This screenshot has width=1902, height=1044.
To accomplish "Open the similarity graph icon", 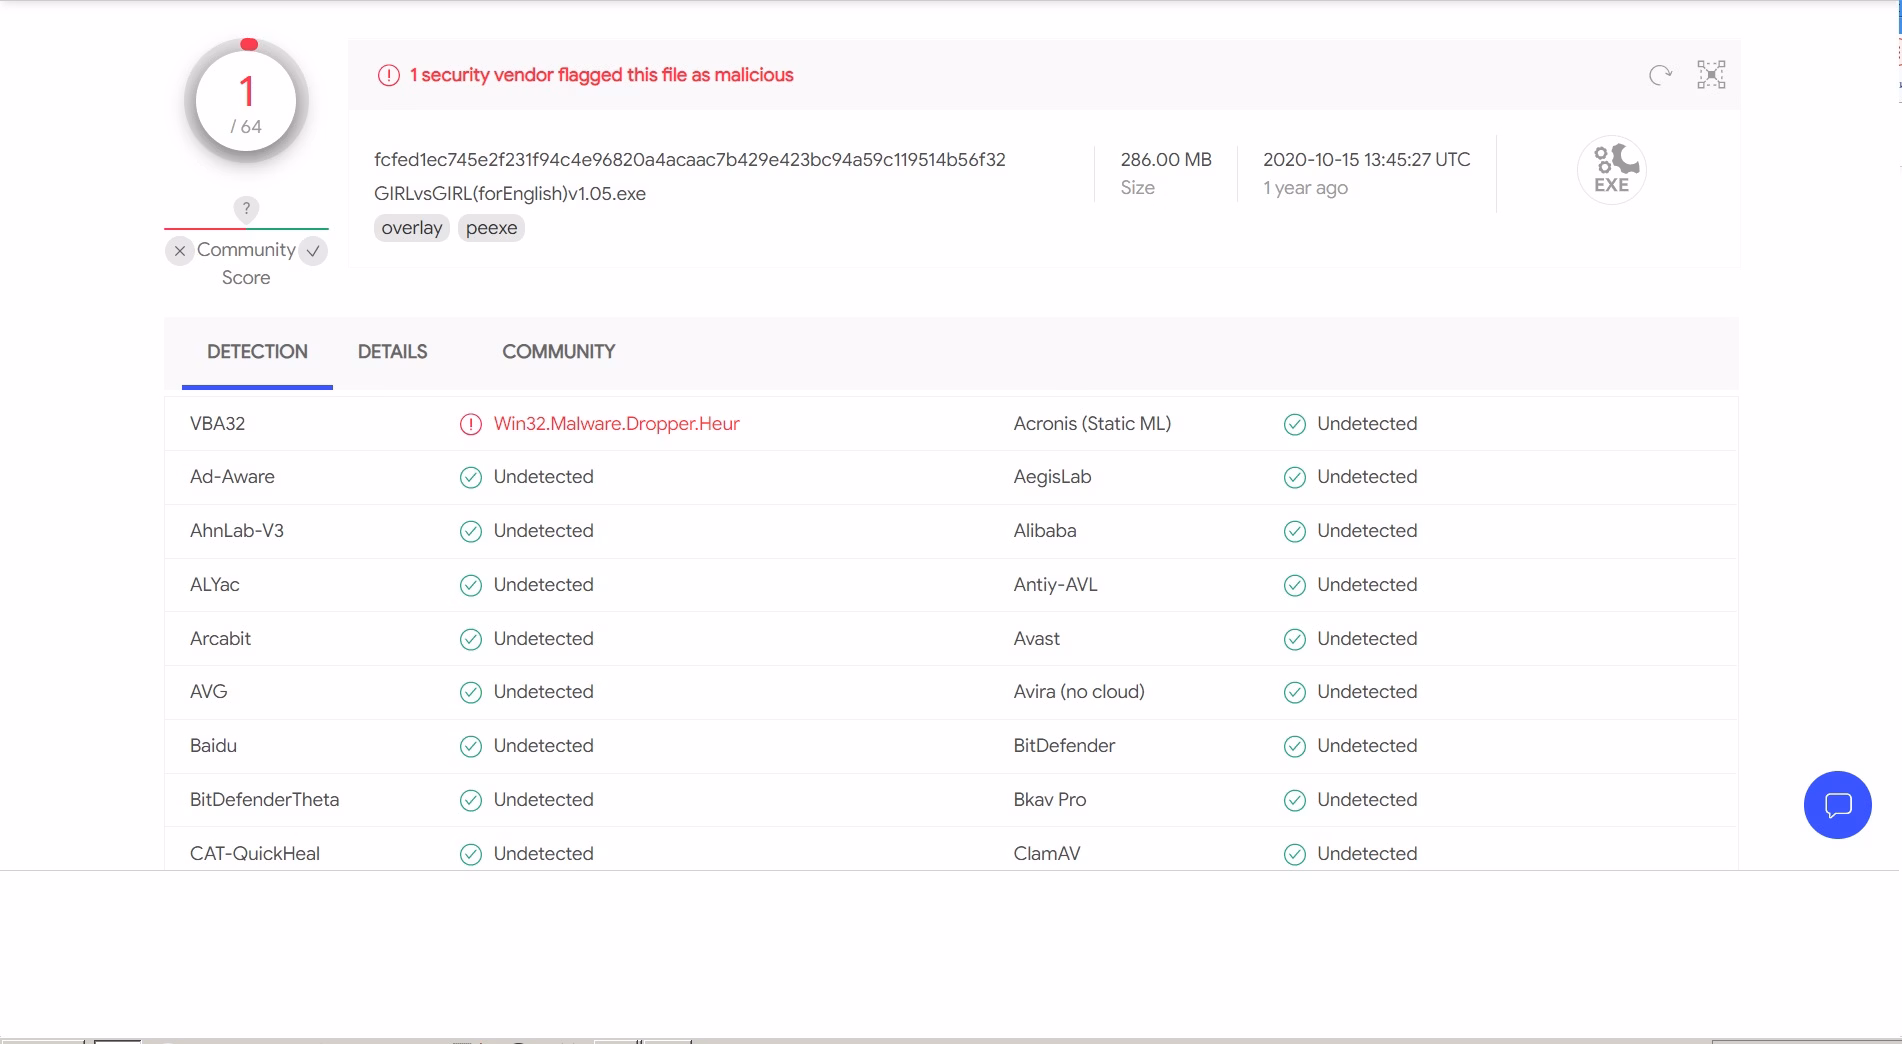I will [x=1711, y=75].
